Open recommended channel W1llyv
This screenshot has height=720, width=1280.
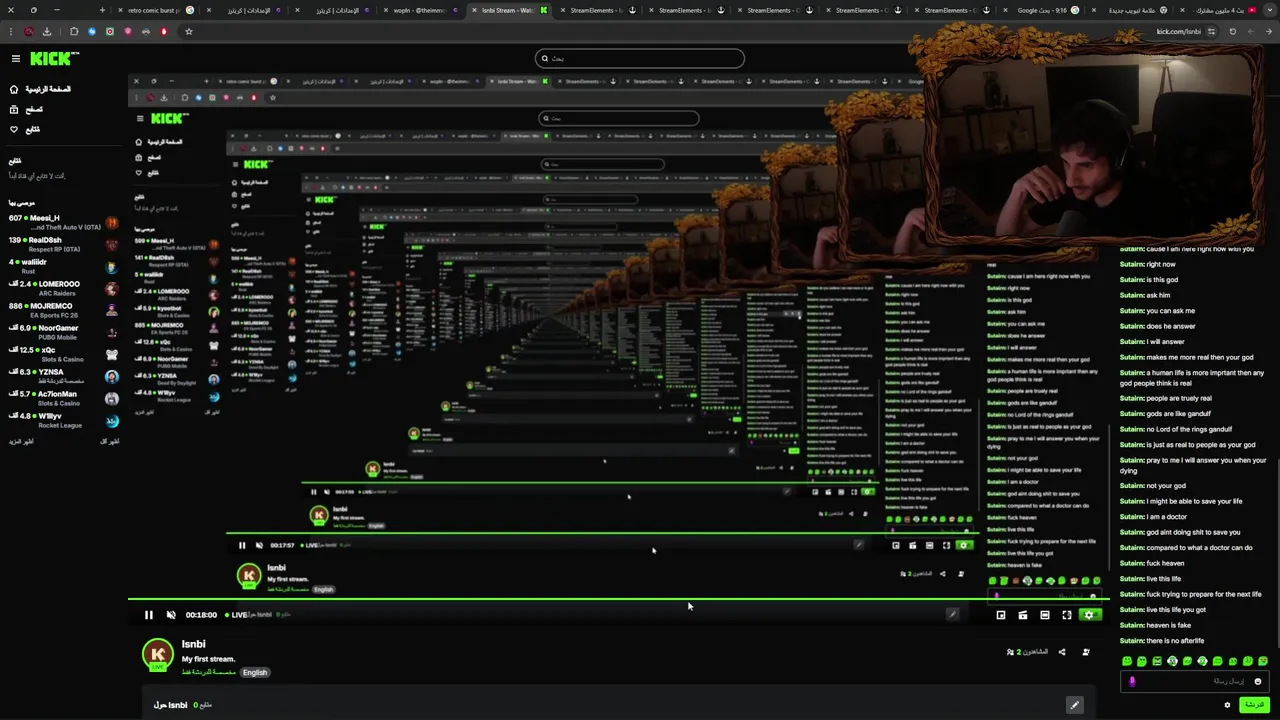[63, 420]
